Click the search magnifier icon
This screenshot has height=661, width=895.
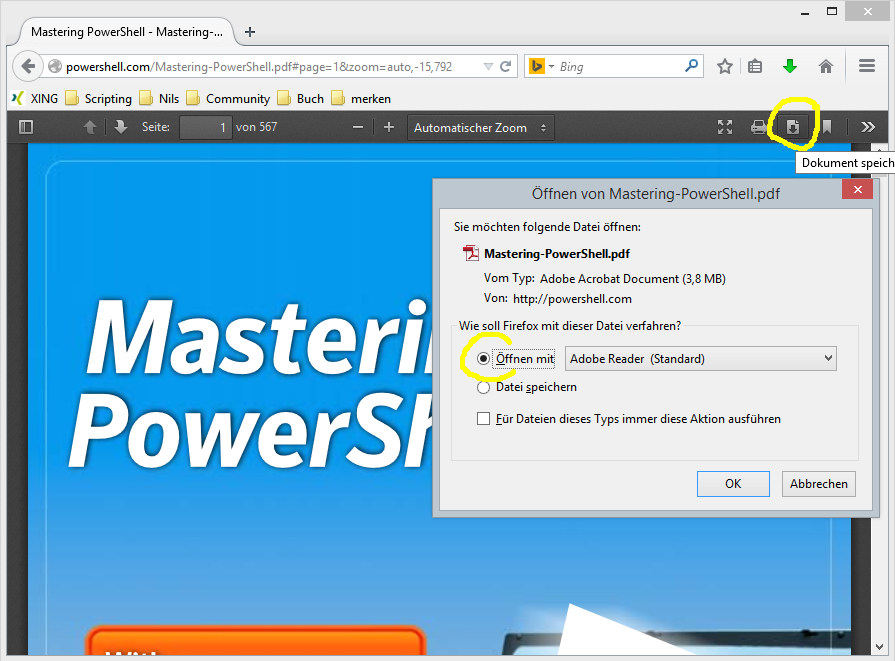pyautogui.click(x=691, y=66)
